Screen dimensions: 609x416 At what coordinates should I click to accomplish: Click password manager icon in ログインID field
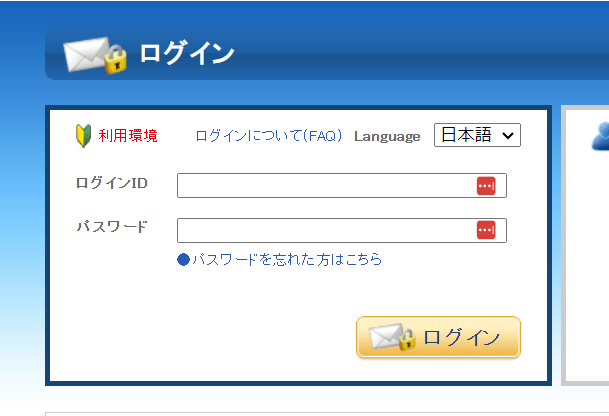[486, 186]
